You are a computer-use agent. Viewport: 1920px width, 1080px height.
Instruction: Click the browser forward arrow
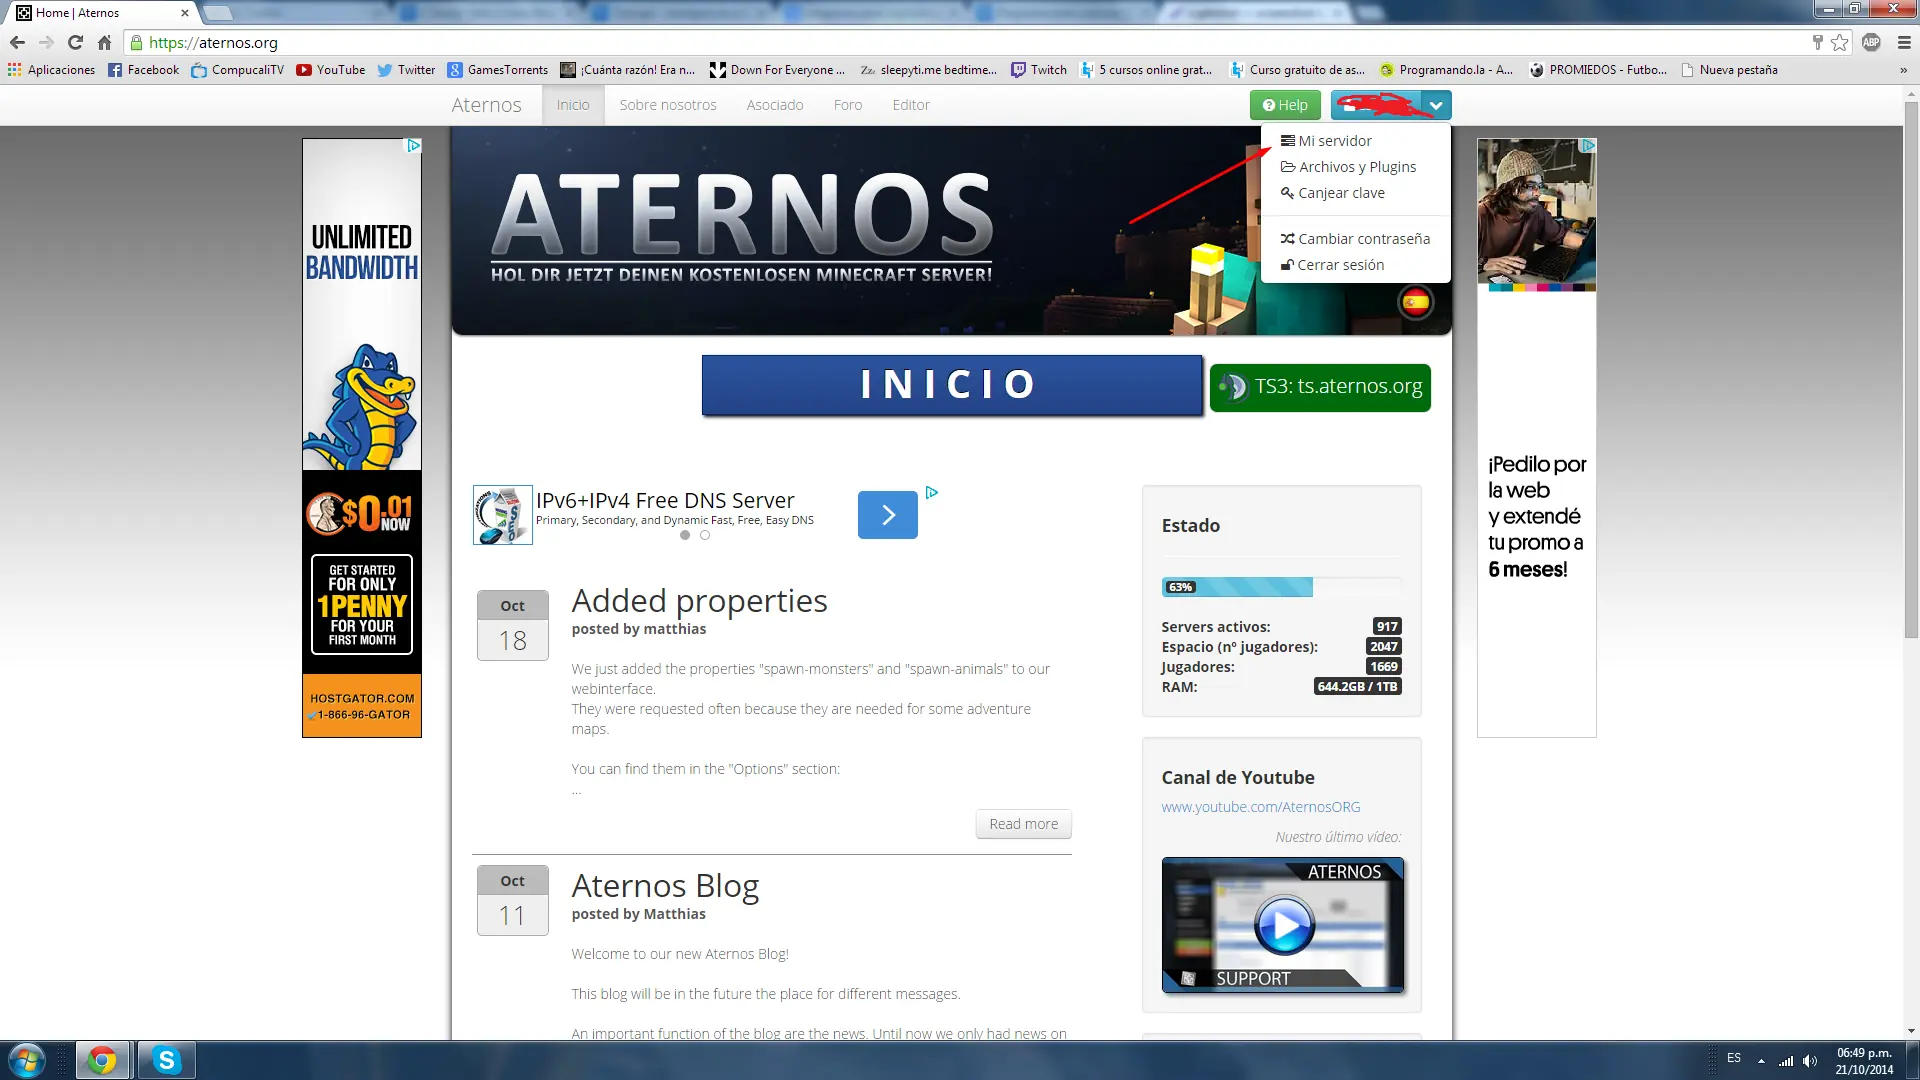(x=46, y=42)
